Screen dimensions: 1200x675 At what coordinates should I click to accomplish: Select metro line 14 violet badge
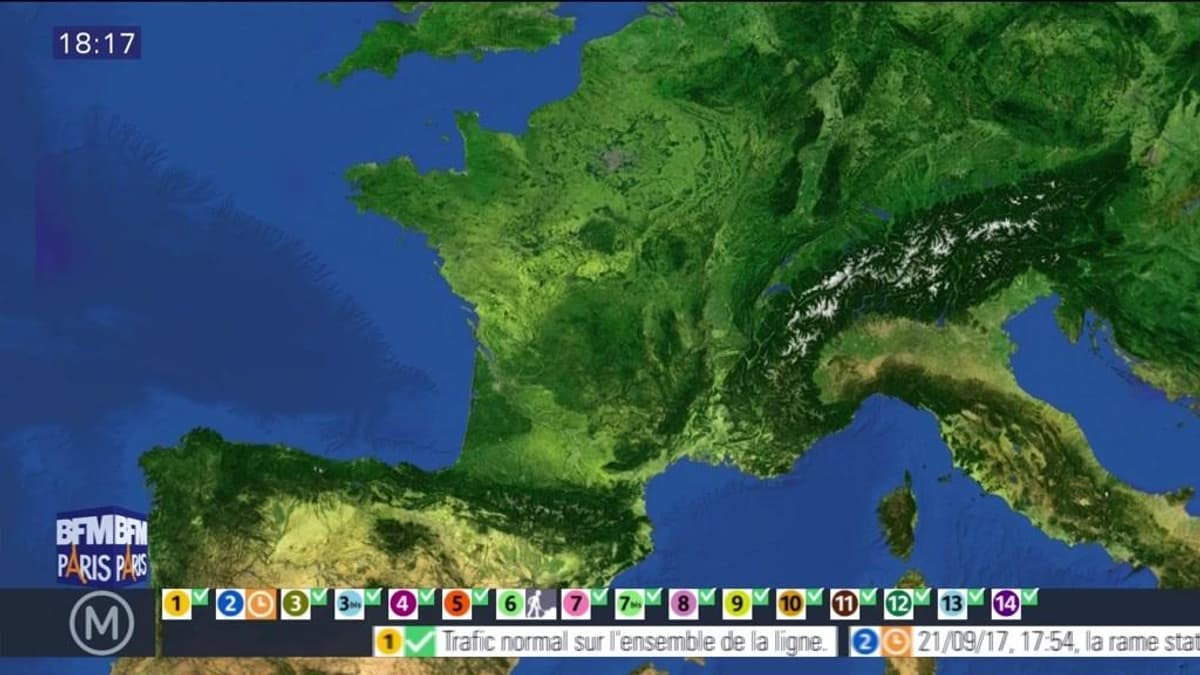[1007, 603]
